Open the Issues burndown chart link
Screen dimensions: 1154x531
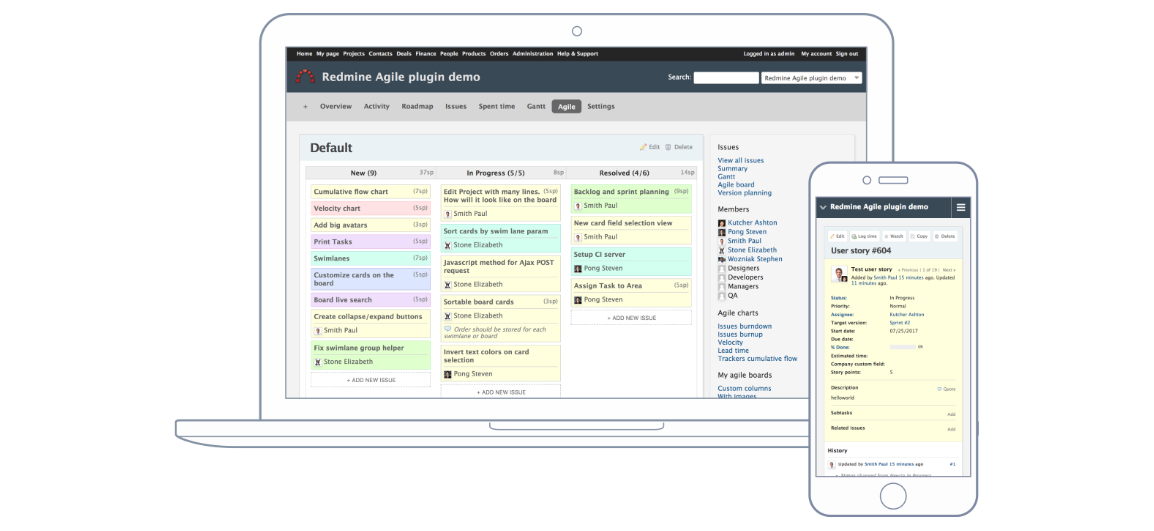744,326
